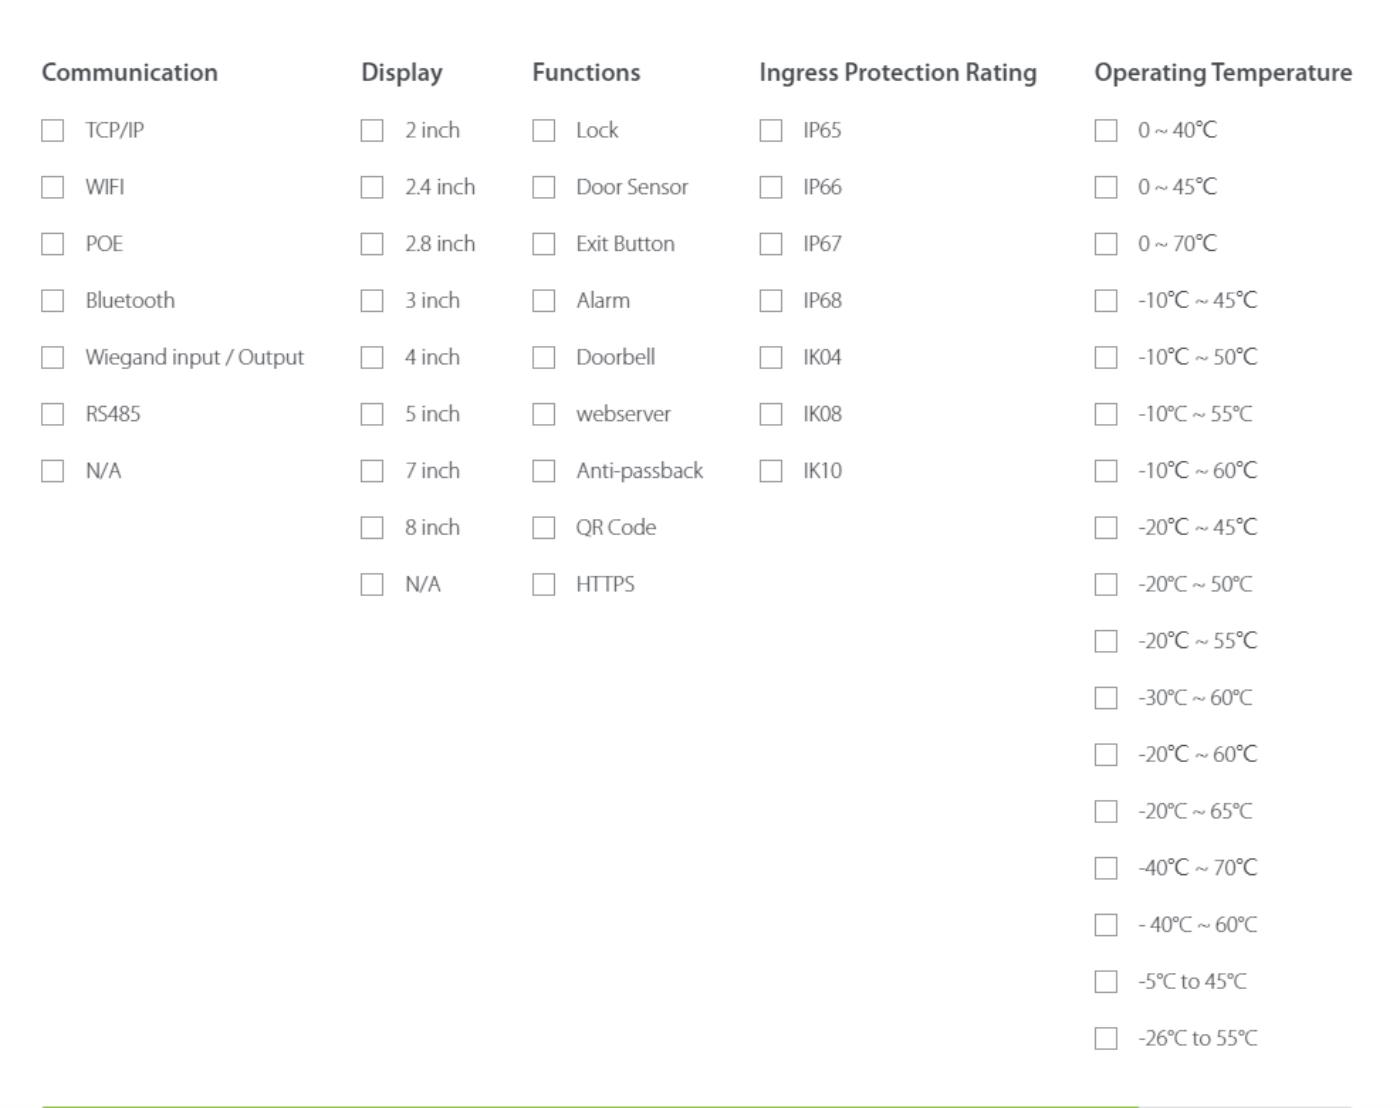This screenshot has height=1108, width=1400.
Task: Check the TCP/IP communication checkbox
Action: tap(53, 131)
